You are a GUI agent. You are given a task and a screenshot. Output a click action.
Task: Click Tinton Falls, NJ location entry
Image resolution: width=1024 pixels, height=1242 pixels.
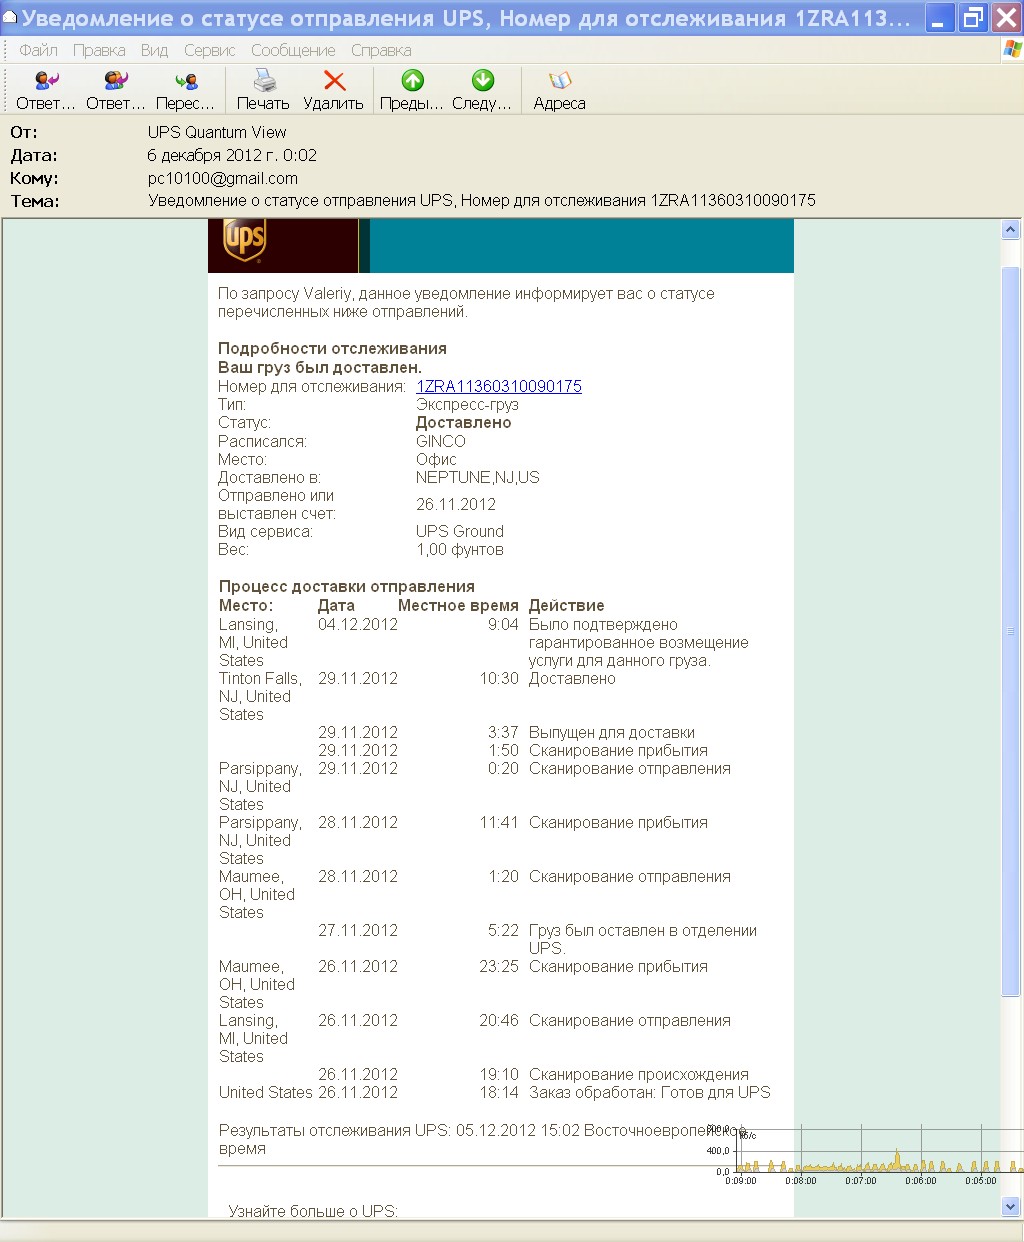coord(260,696)
